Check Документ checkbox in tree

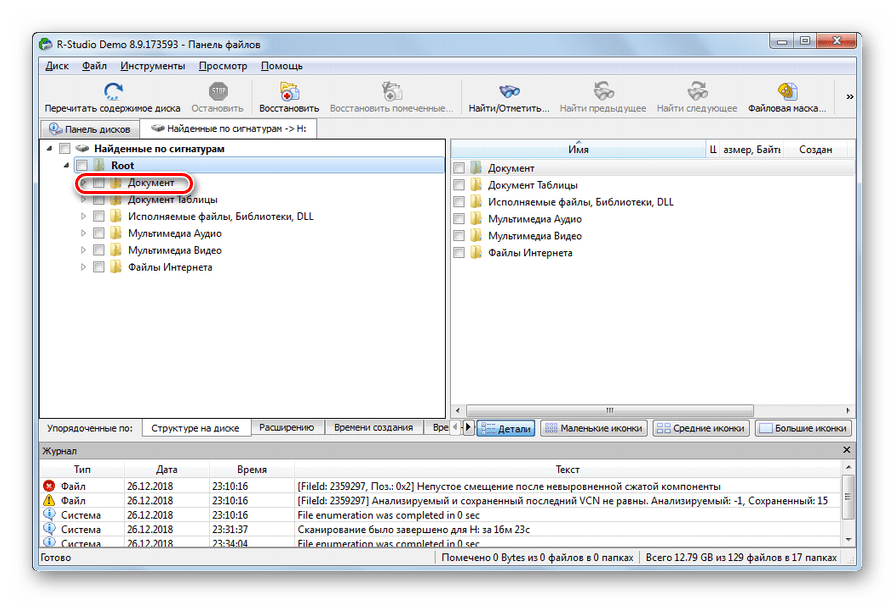[99, 183]
